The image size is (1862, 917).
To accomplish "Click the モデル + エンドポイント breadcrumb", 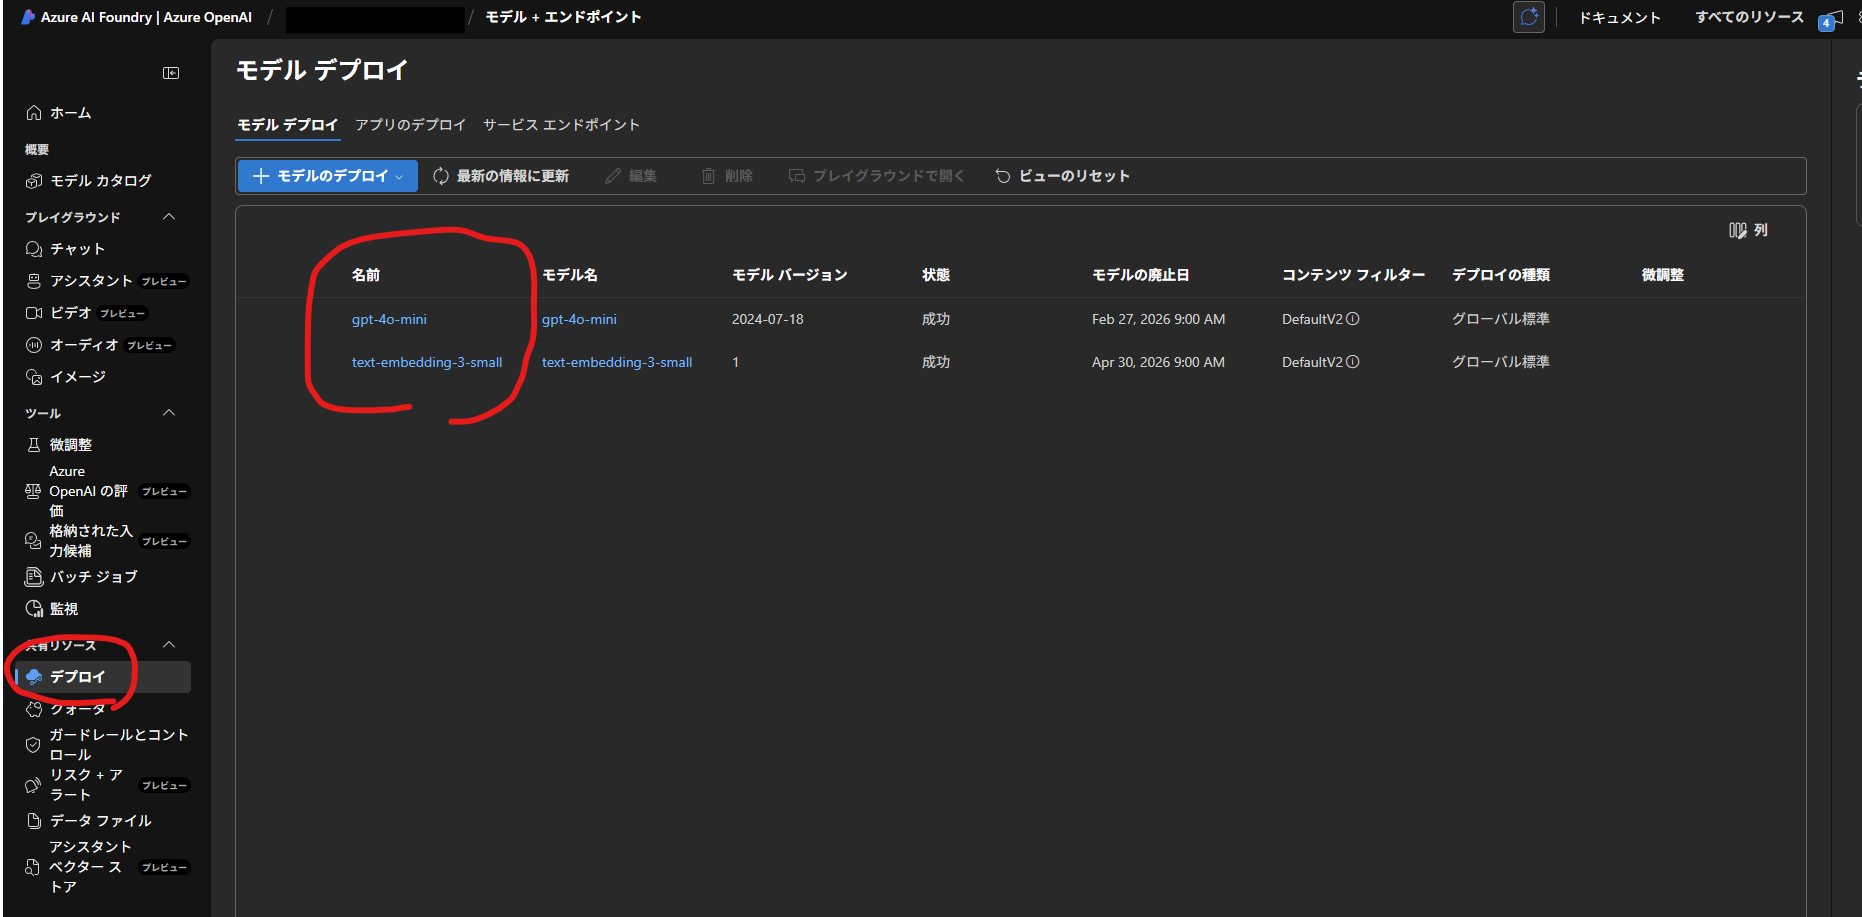I will [x=563, y=17].
